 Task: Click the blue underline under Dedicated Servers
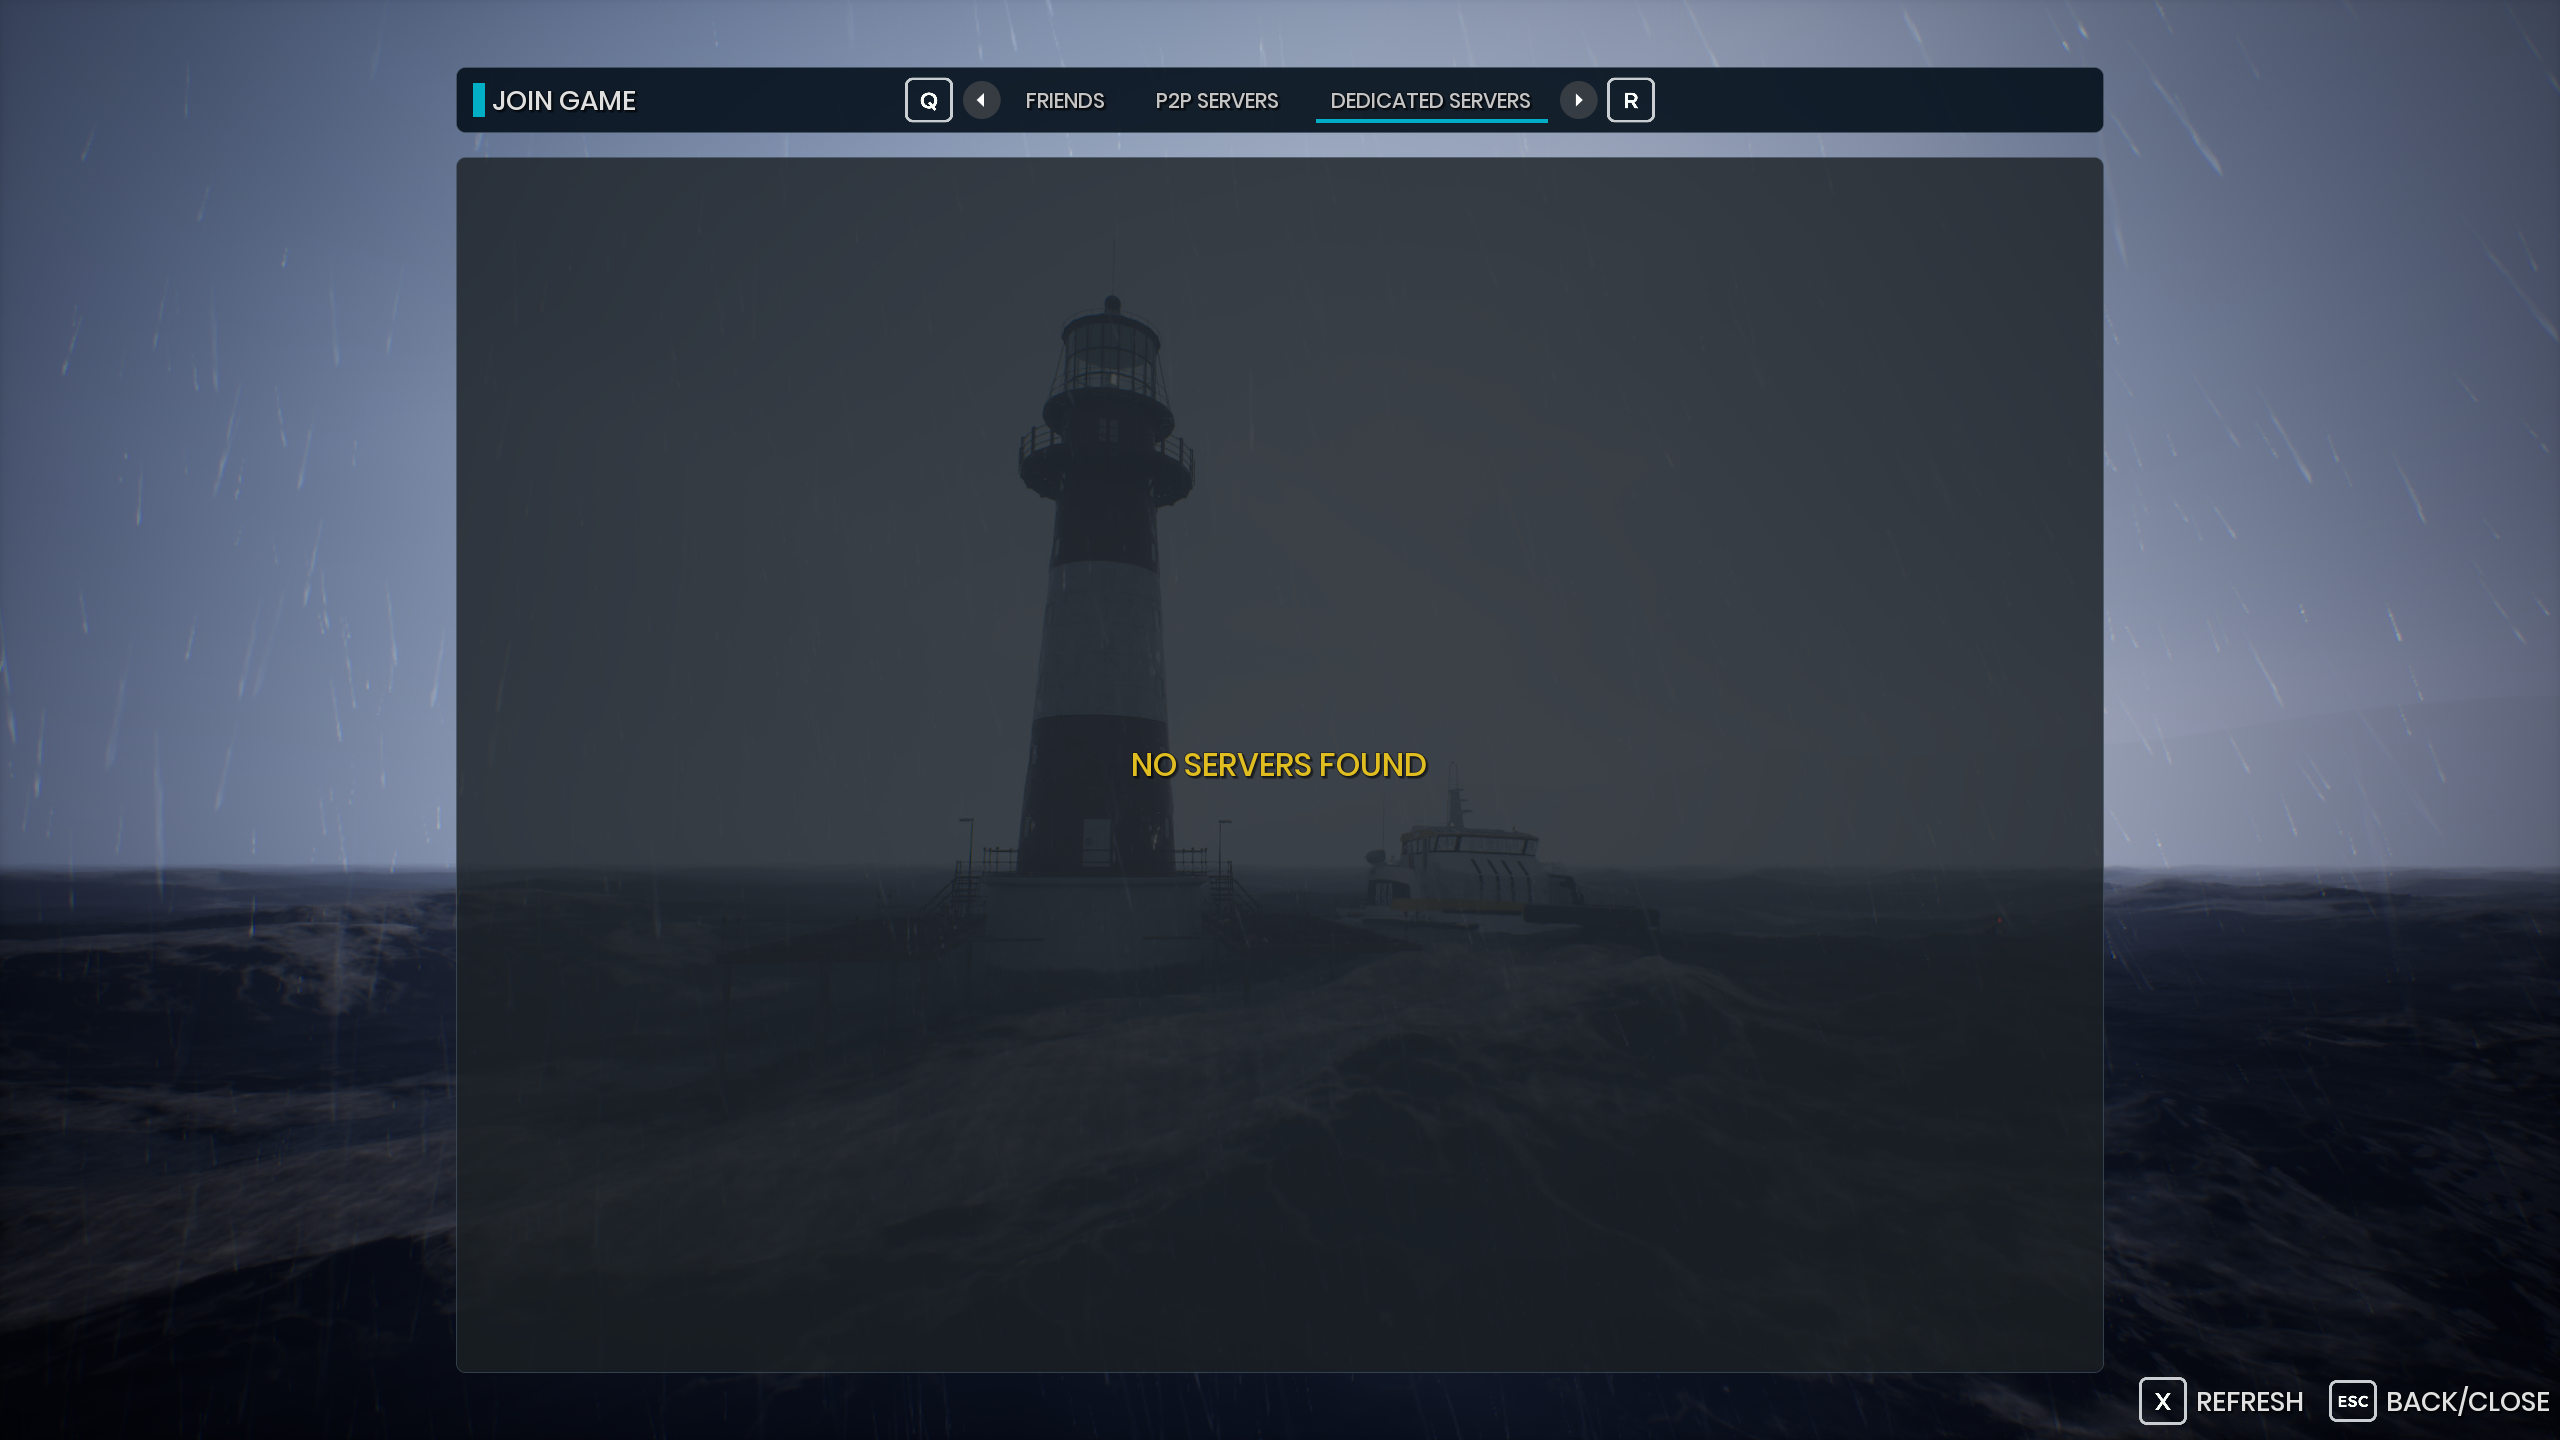pos(1431,121)
